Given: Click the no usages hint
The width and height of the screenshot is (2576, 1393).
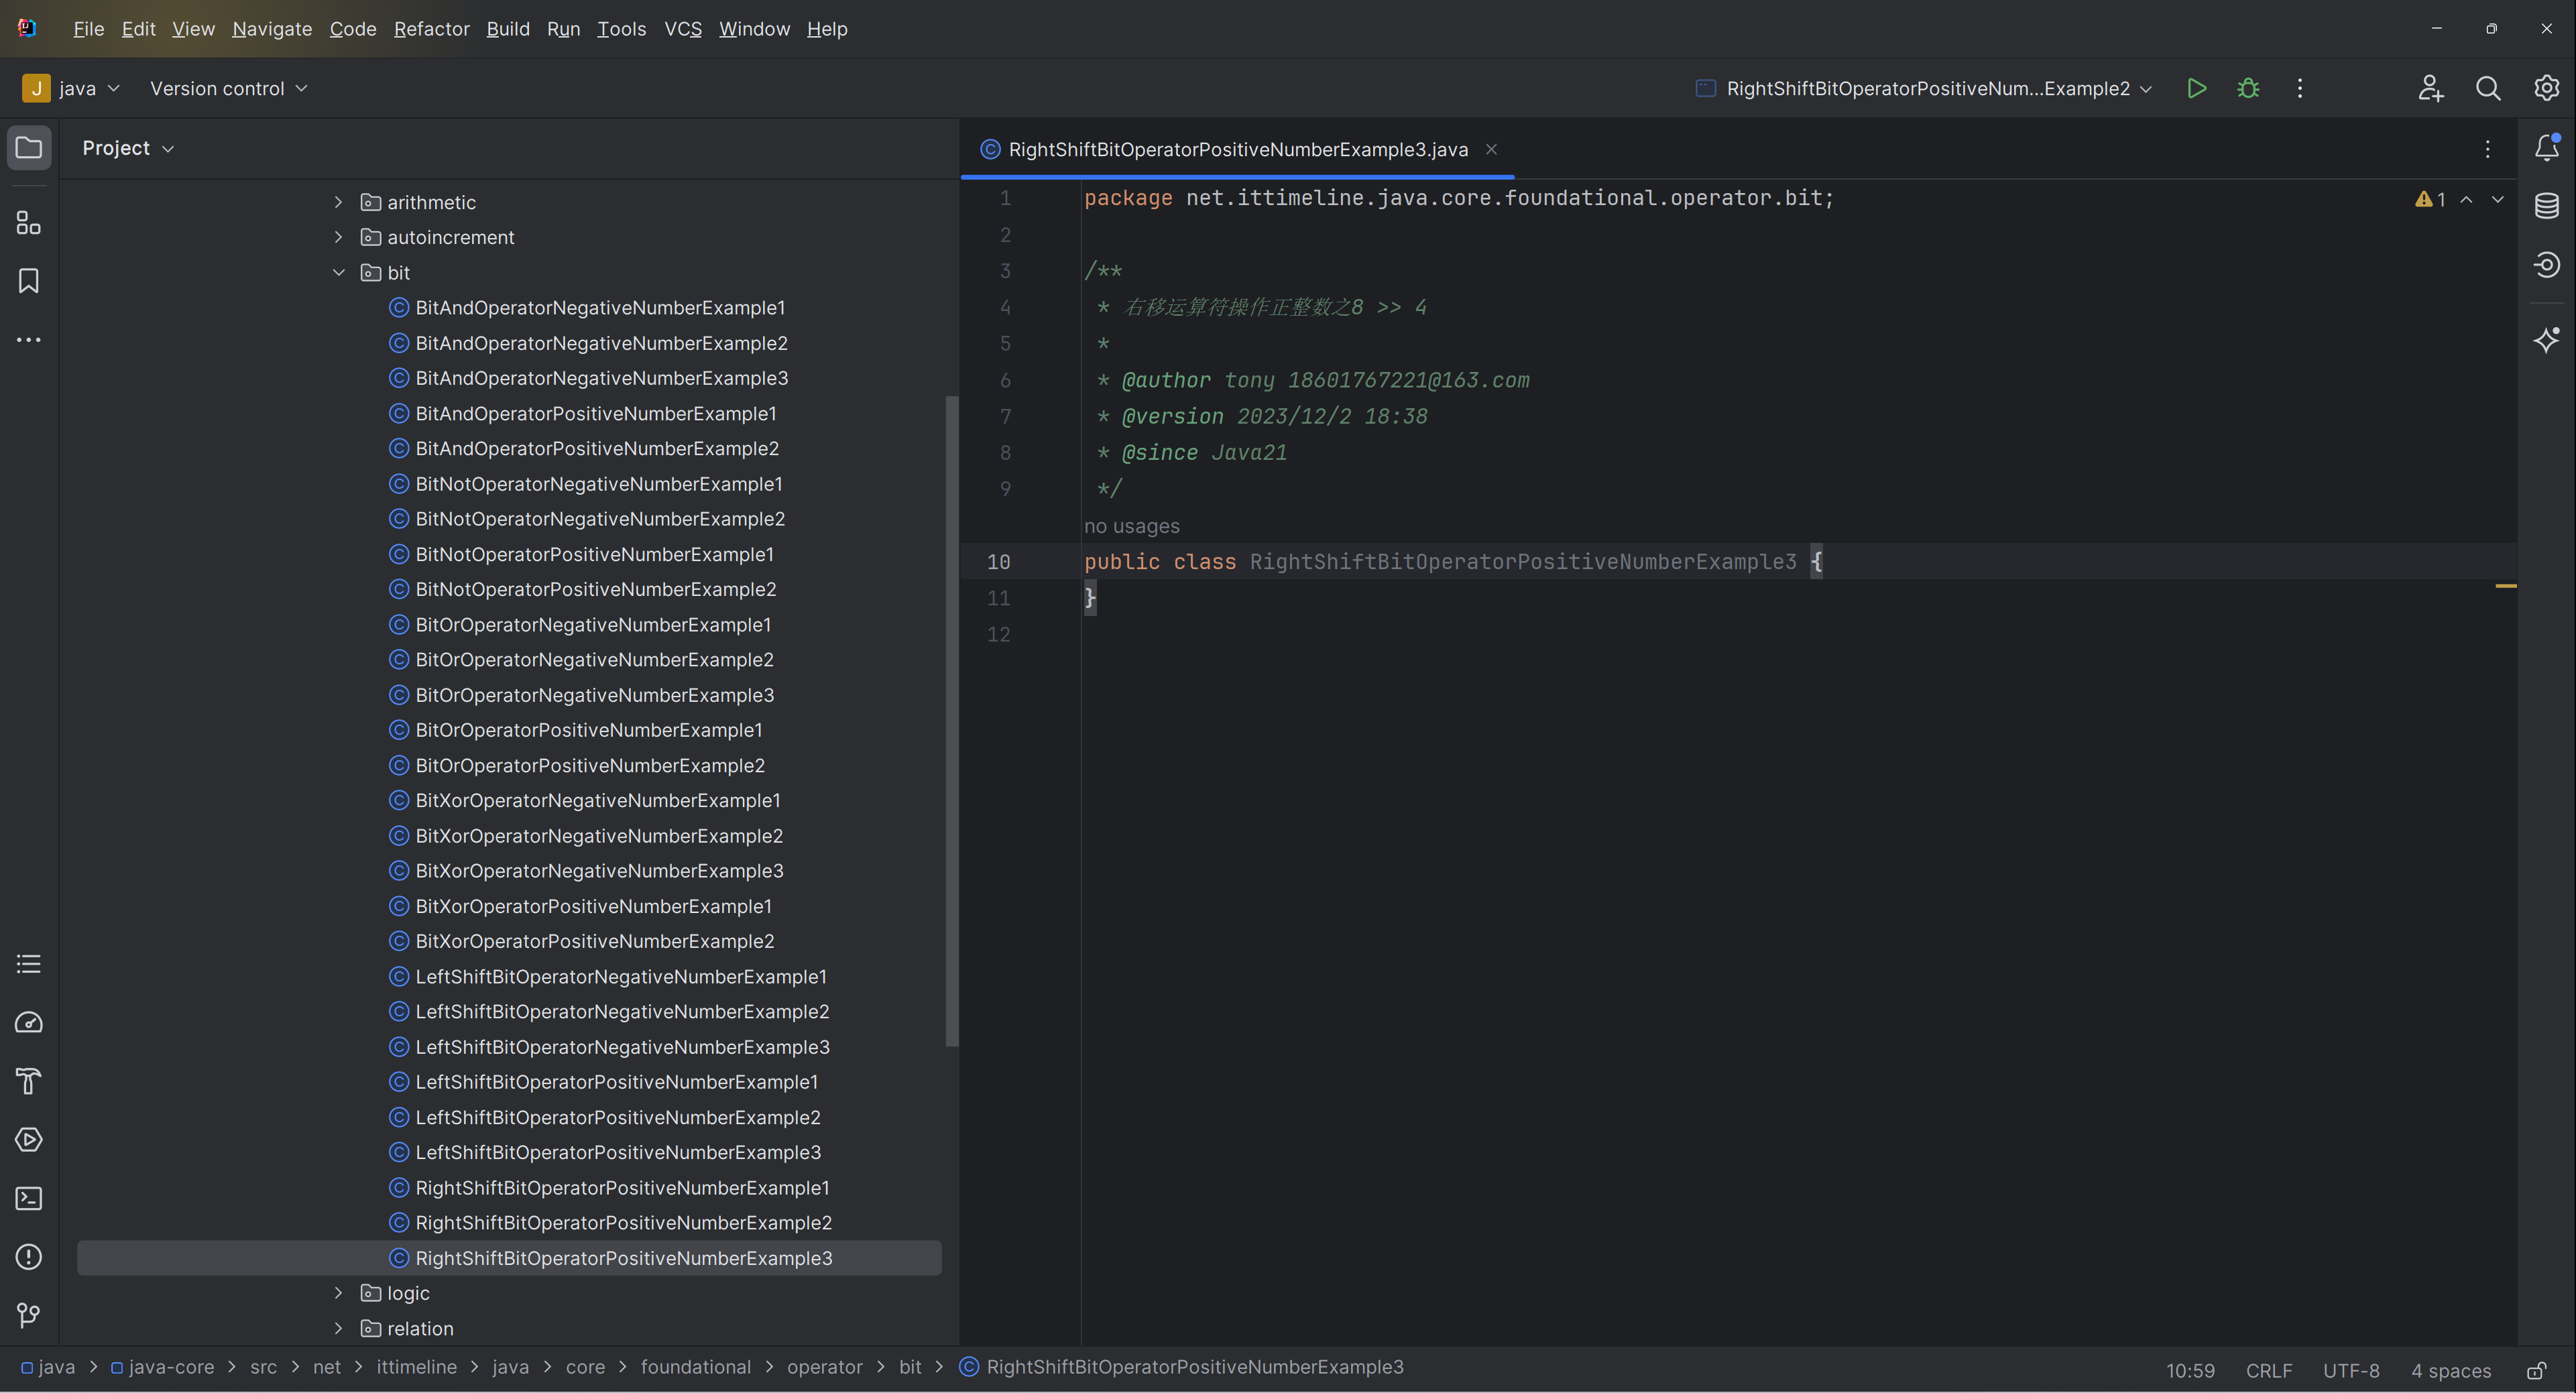Looking at the screenshot, I should (1131, 526).
